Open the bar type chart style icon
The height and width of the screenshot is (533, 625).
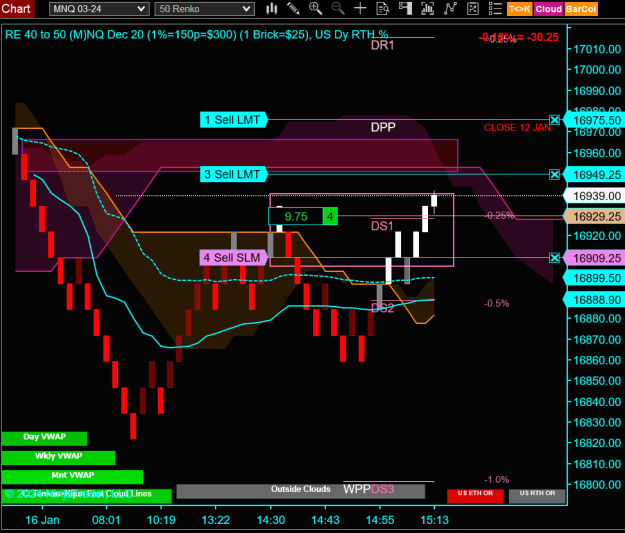coord(272,9)
